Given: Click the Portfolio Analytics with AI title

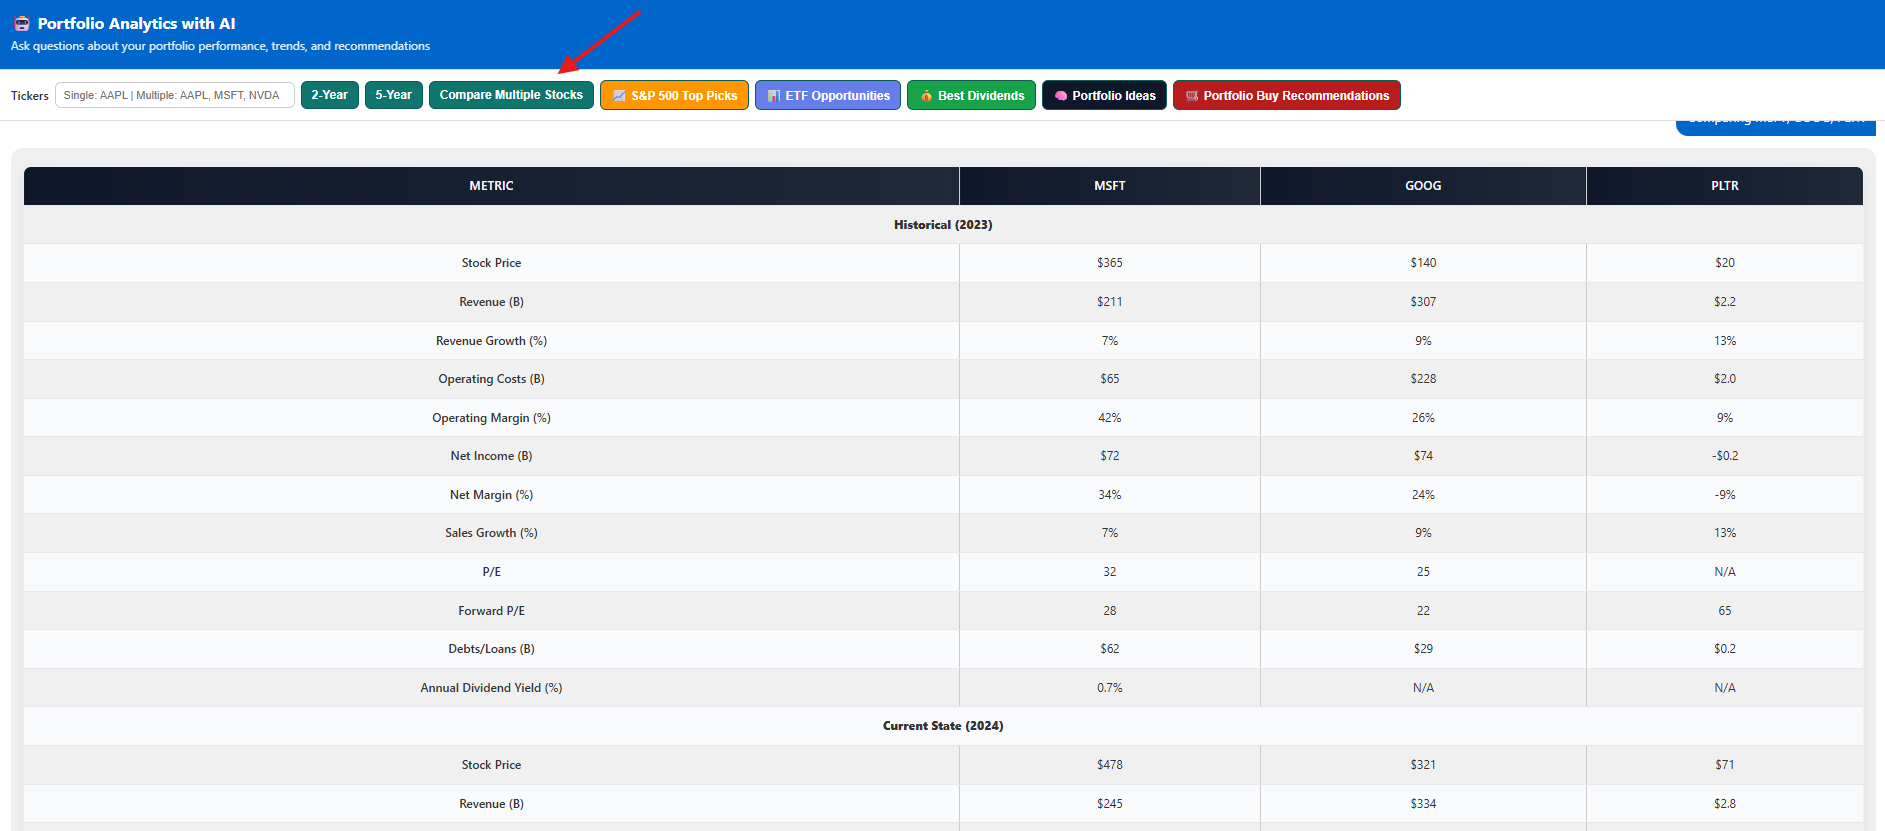Looking at the screenshot, I should pos(137,23).
